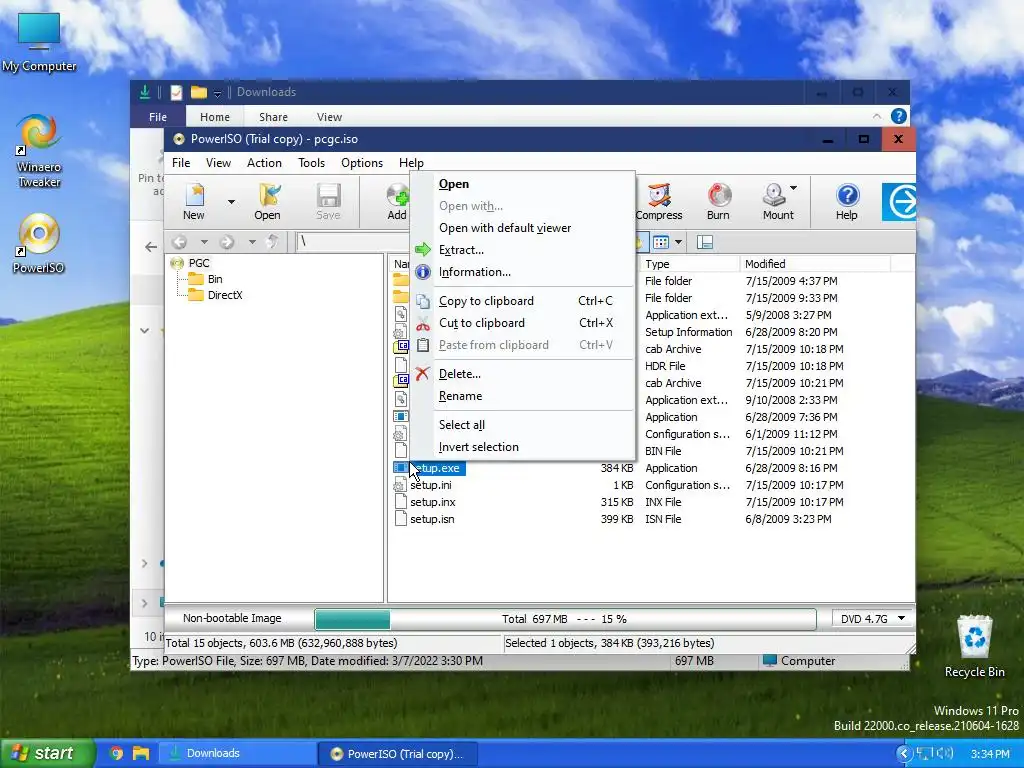Open the Help menu in PowerISO
Viewport: 1024px width, 768px height.
pos(411,163)
